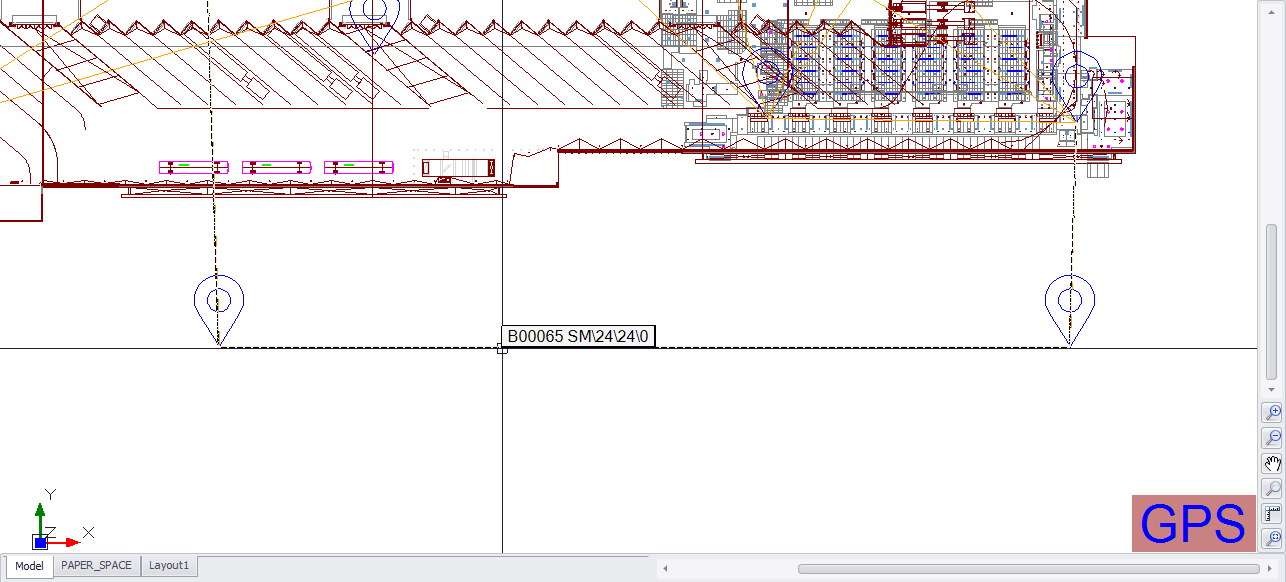This screenshot has width=1286, height=582.
Task: Click the GPS button
Action: [x=1193, y=523]
